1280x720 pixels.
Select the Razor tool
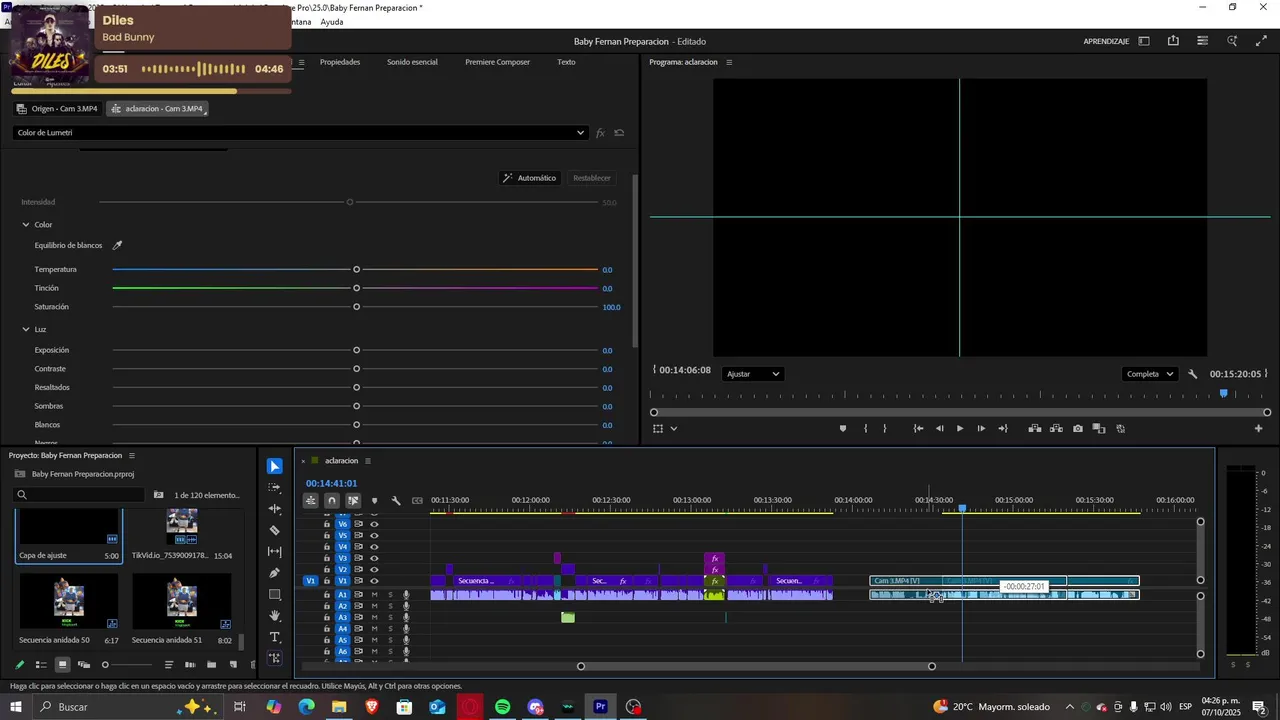click(x=275, y=530)
